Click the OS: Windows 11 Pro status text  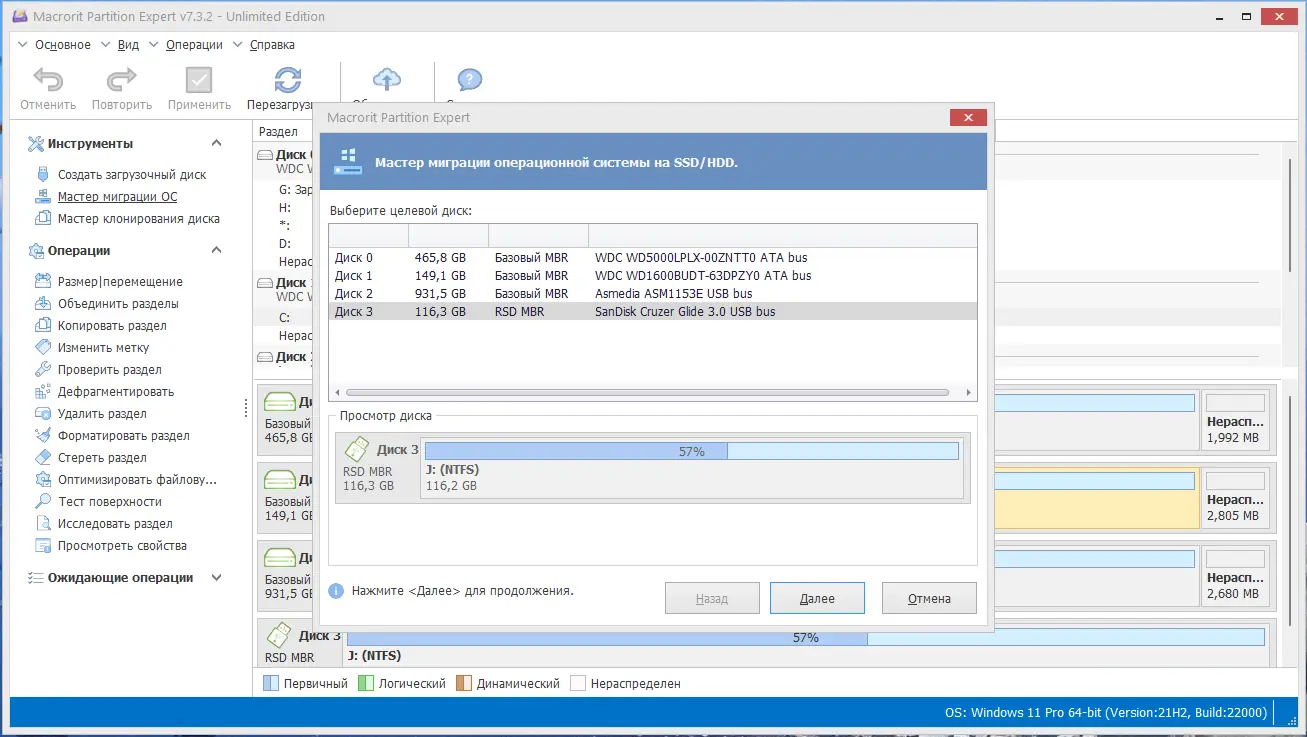1106,713
